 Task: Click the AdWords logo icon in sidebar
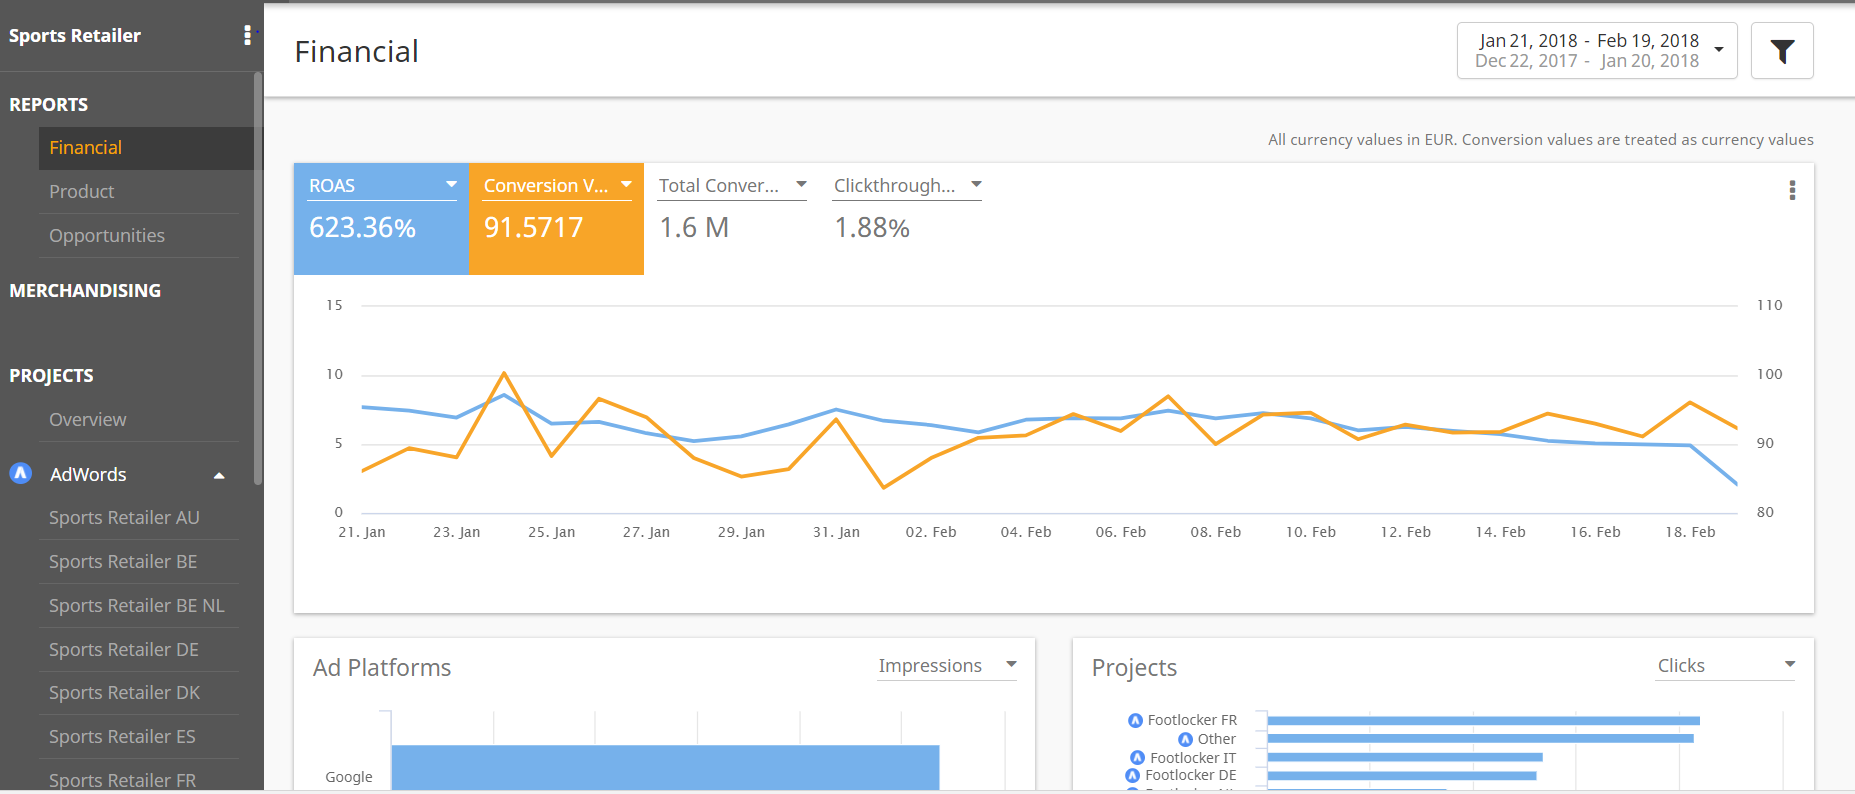(21, 473)
